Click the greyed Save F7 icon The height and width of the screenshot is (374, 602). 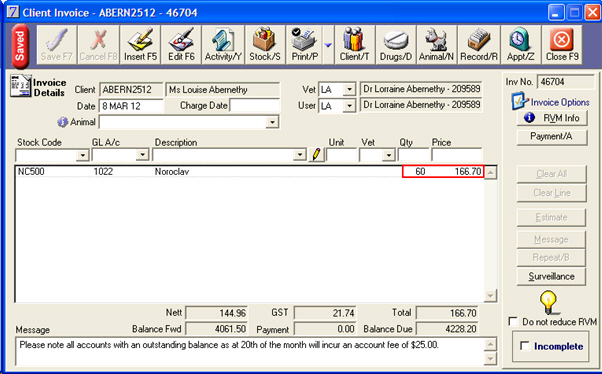pyautogui.click(x=57, y=45)
